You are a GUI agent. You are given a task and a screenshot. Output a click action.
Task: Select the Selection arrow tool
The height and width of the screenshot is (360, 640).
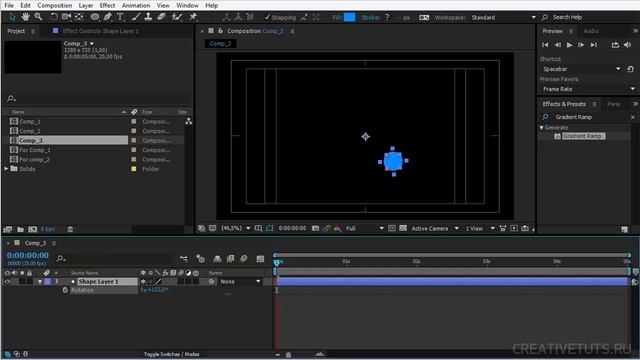pos(12,17)
